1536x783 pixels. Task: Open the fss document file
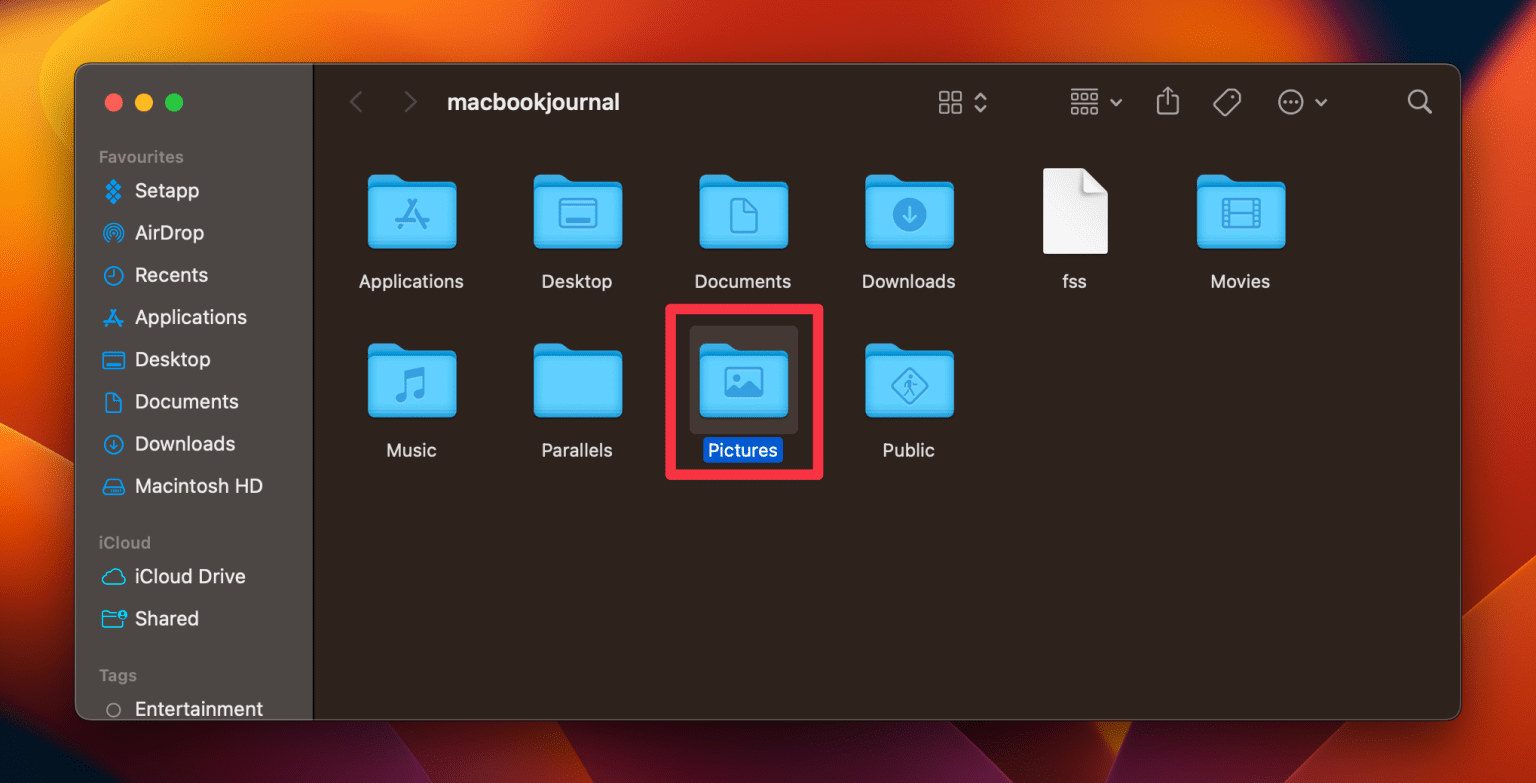coord(1074,212)
